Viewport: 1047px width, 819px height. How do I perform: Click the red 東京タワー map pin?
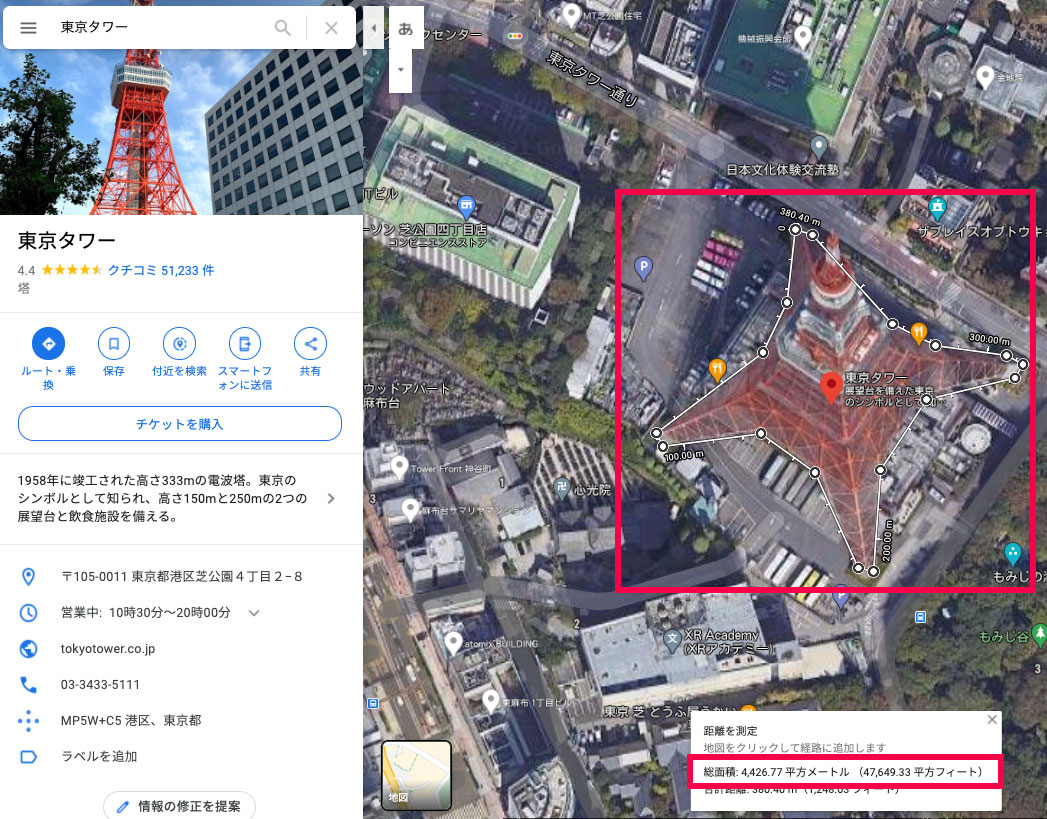pyautogui.click(x=831, y=387)
